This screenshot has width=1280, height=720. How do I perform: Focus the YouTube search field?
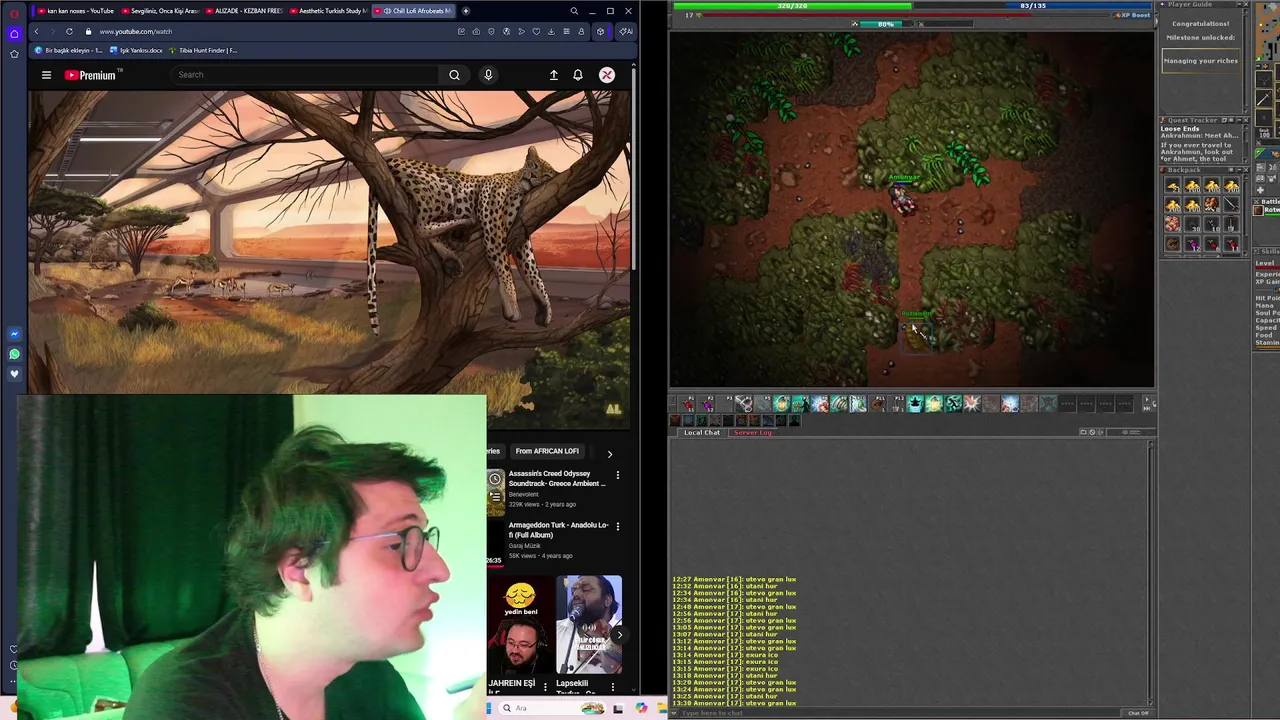pos(305,75)
